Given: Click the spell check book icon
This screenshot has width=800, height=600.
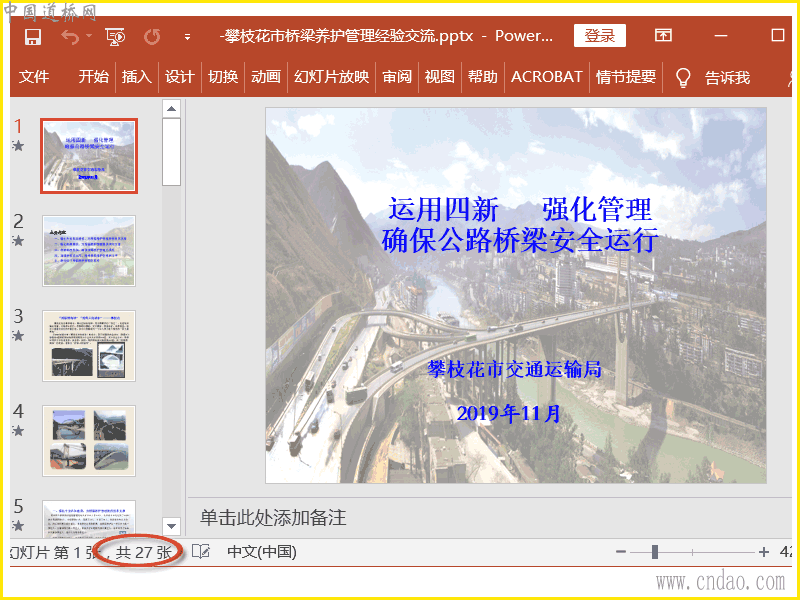Looking at the screenshot, I should click(x=201, y=552).
